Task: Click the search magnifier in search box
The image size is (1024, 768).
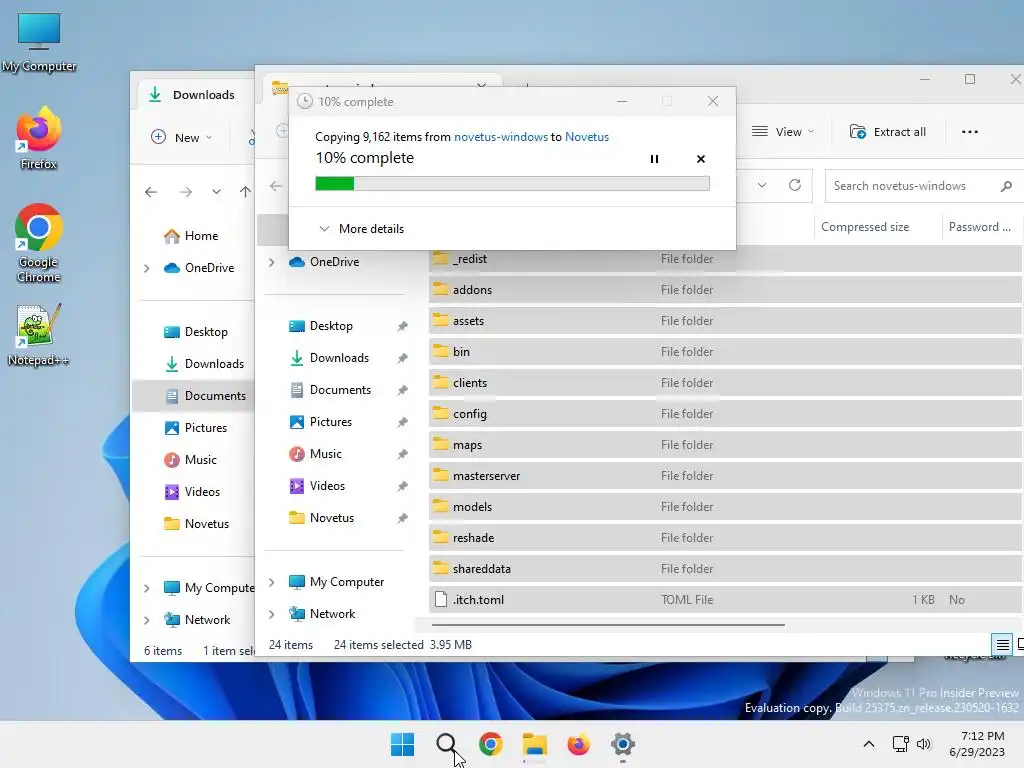Action: [x=1006, y=186]
